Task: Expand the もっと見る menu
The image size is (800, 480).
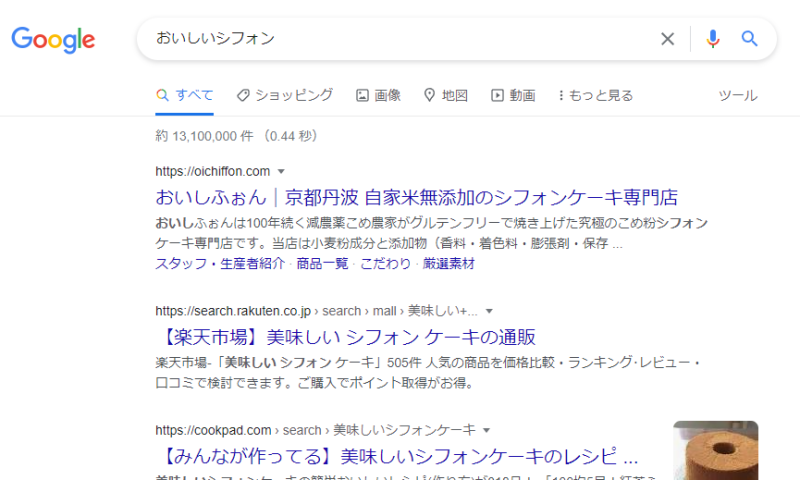Action: coord(595,95)
